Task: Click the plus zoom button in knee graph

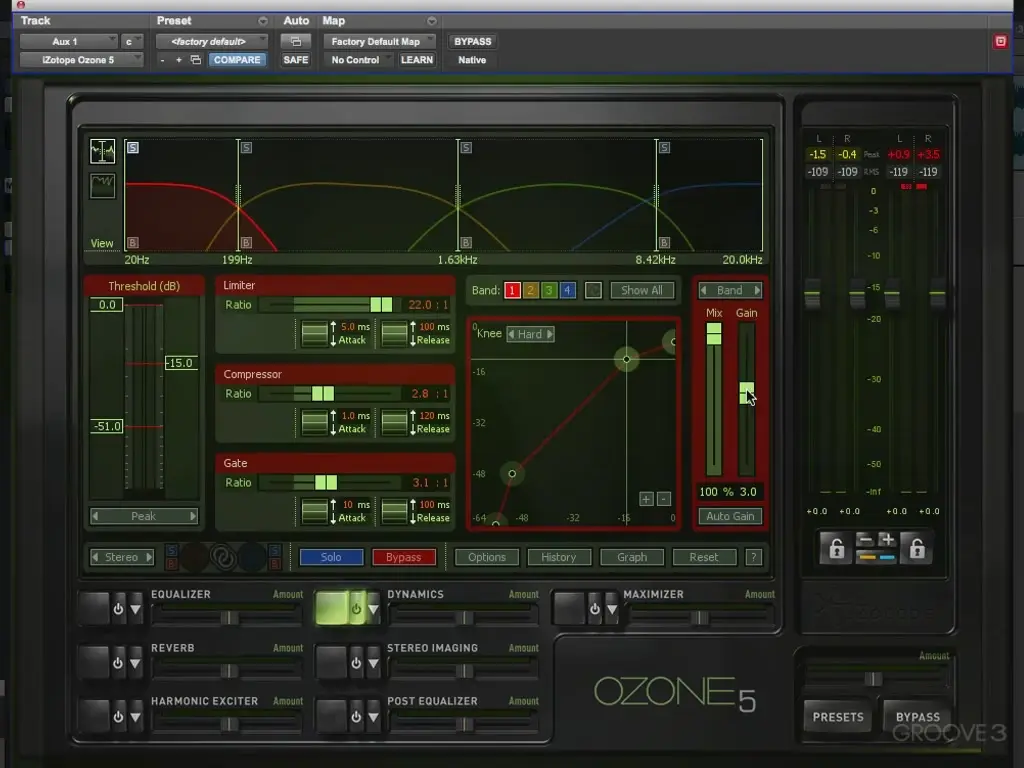Action: click(646, 499)
